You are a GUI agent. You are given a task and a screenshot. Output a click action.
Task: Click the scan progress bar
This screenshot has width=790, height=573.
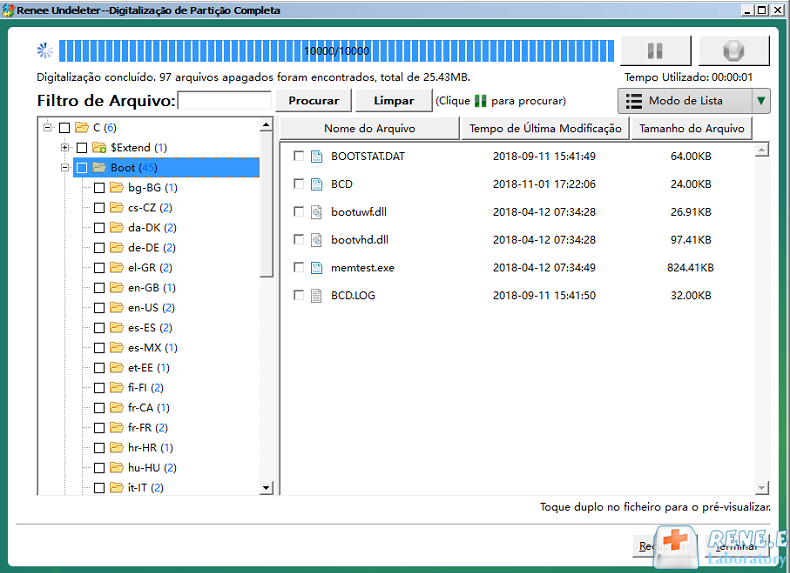point(337,51)
